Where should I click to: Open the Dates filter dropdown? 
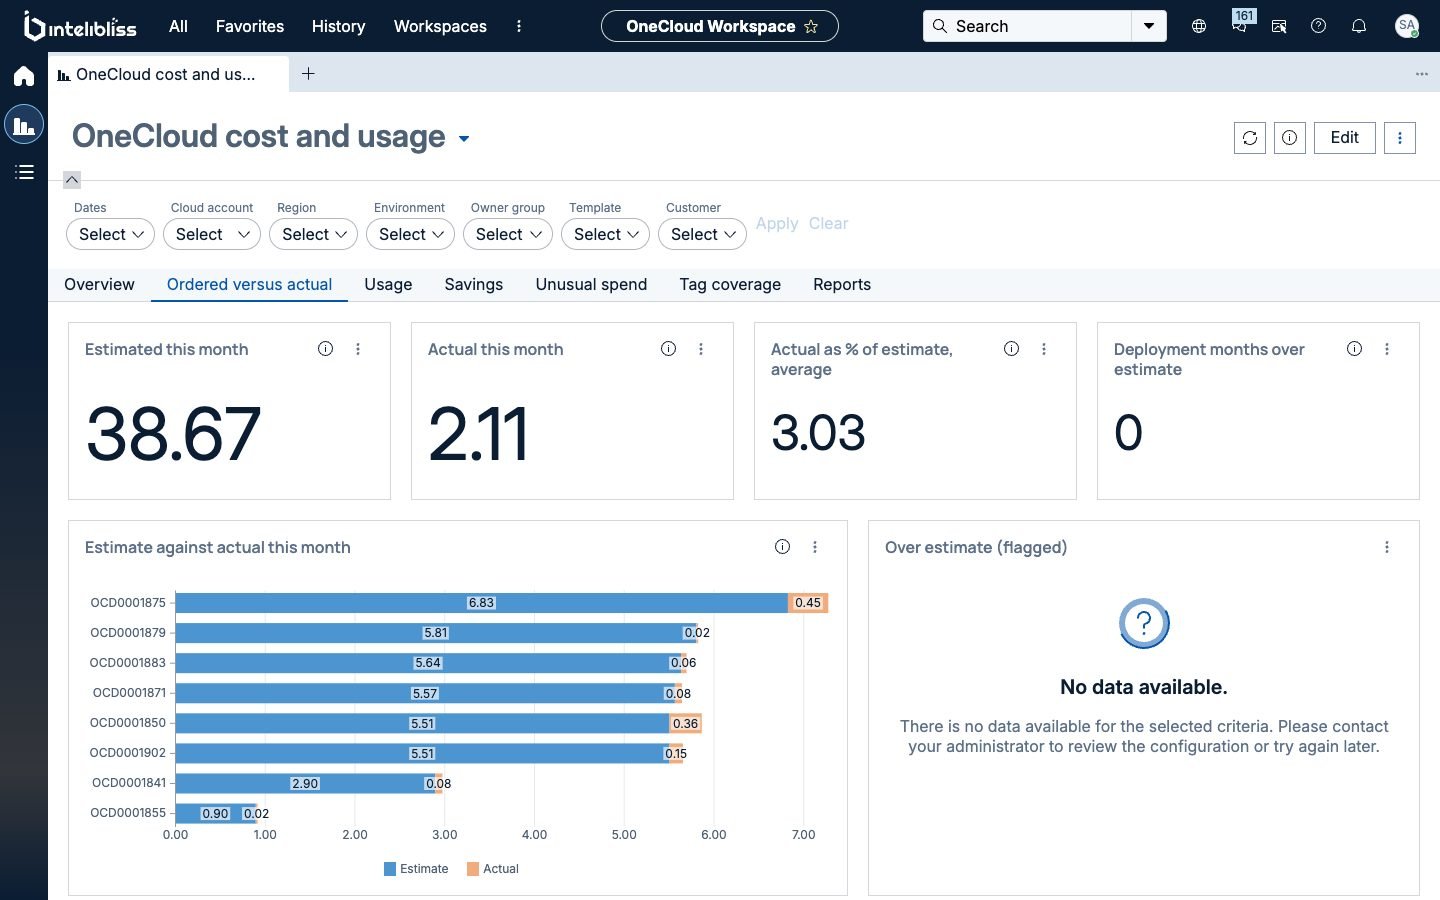[111, 234]
